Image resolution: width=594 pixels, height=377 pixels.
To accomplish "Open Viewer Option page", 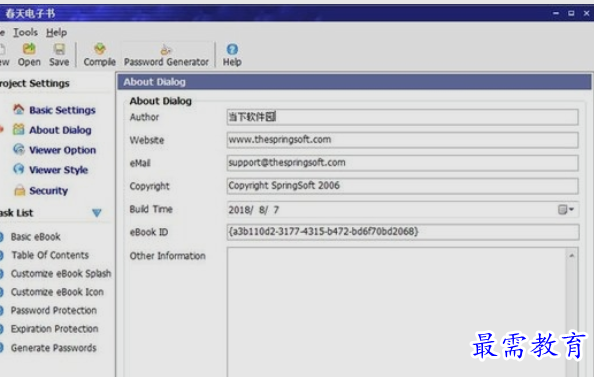I will pyautogui.click(x=63, y=150).
